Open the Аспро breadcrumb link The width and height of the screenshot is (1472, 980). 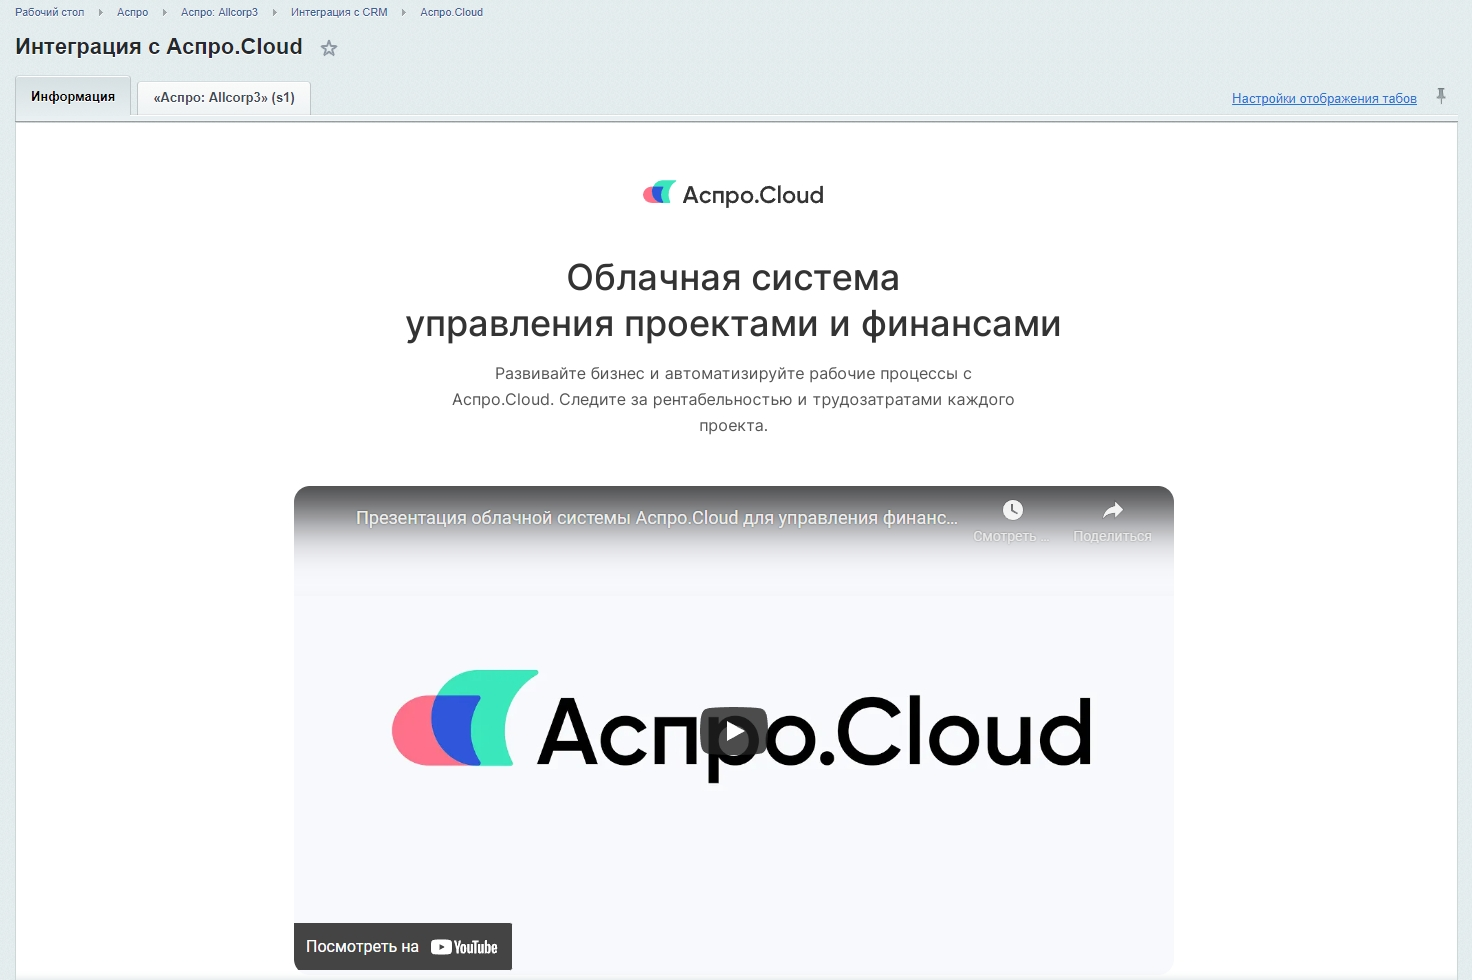point(132,12)
